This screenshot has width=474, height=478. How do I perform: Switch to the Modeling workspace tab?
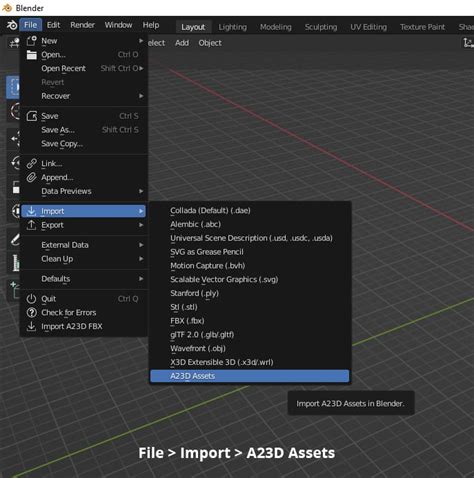coord(276,27)
